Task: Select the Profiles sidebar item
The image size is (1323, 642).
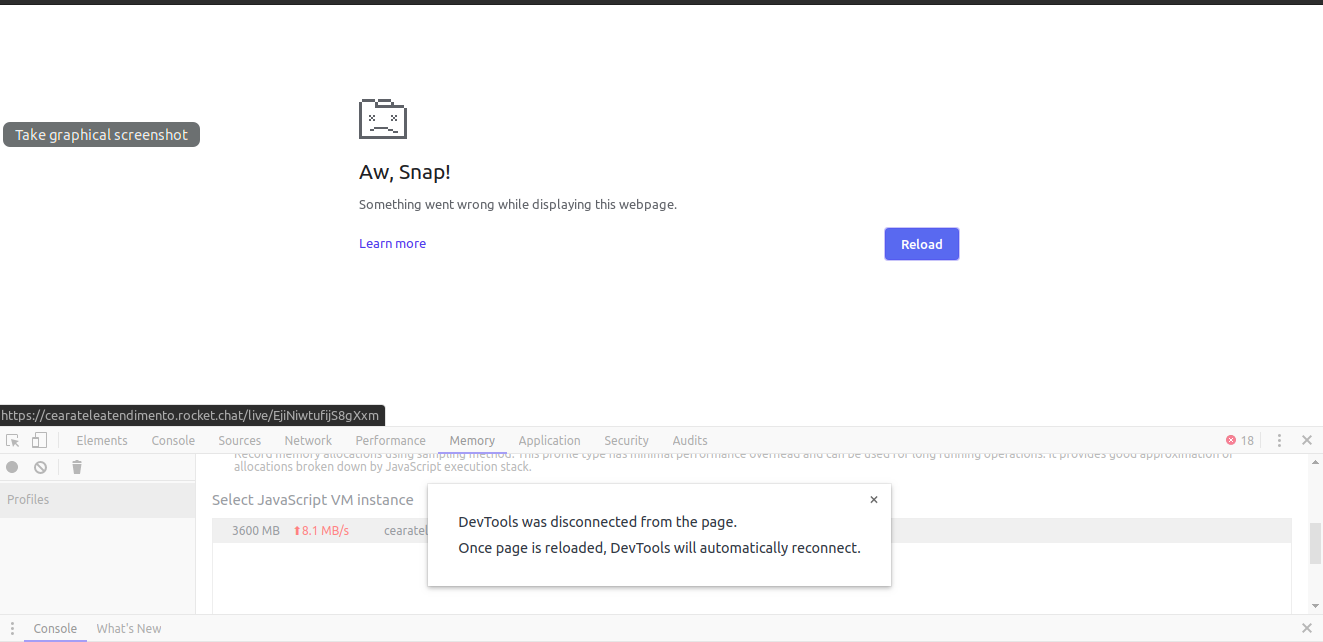Action: (x=98, y=500)
